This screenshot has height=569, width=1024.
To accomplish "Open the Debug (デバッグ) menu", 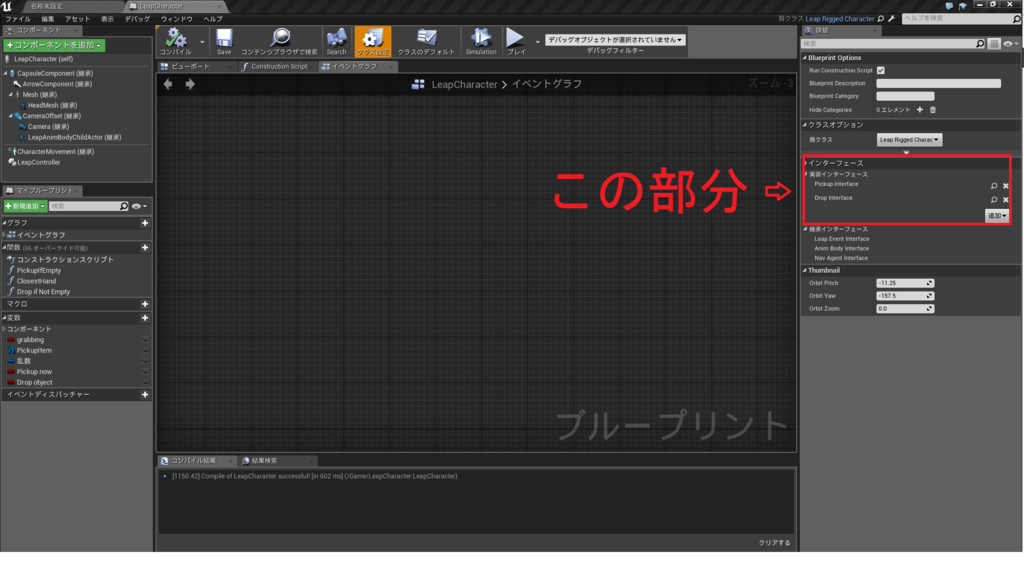I will (x=137, y=19).
